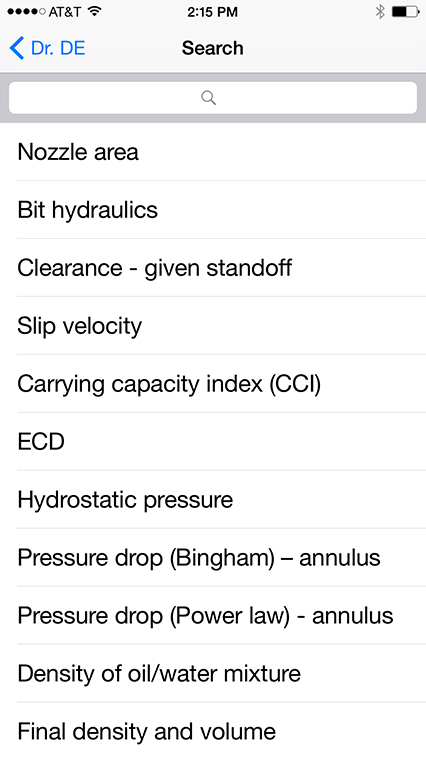Open Carrying capacity index (CCI)

tap(213, 384)
